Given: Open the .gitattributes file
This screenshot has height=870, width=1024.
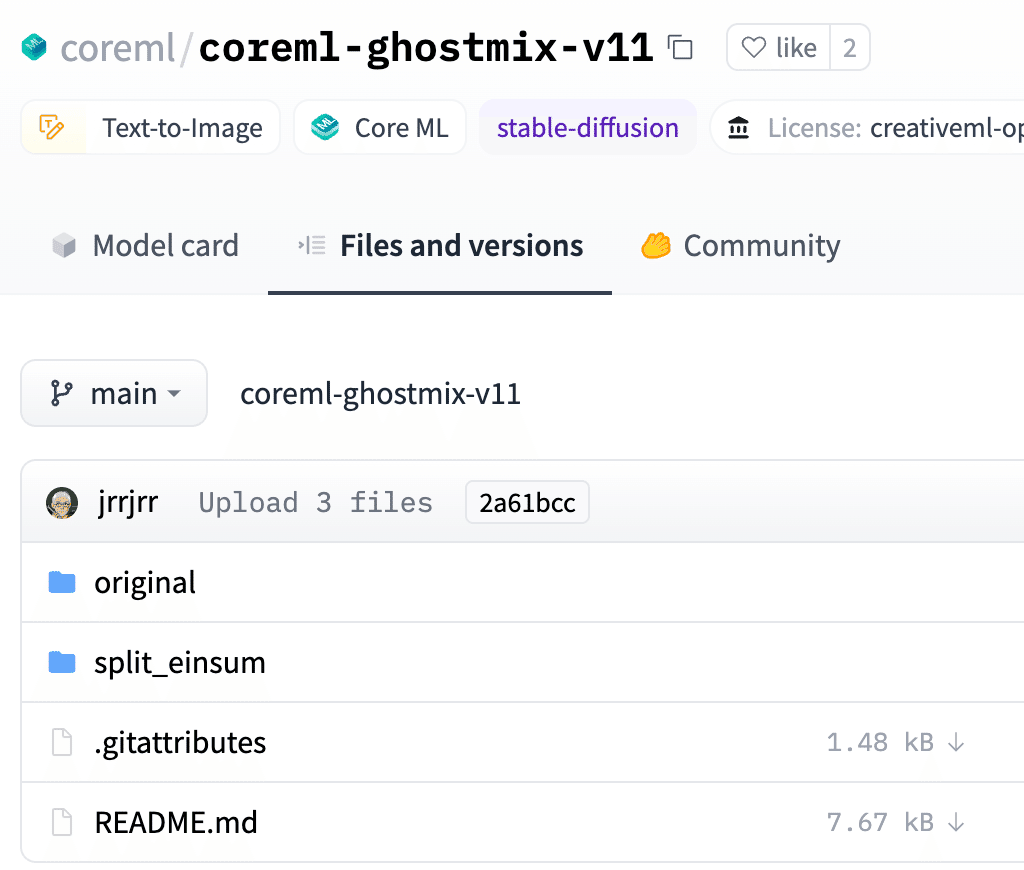Looking at the screenshot, I should (x=180, y=743).
